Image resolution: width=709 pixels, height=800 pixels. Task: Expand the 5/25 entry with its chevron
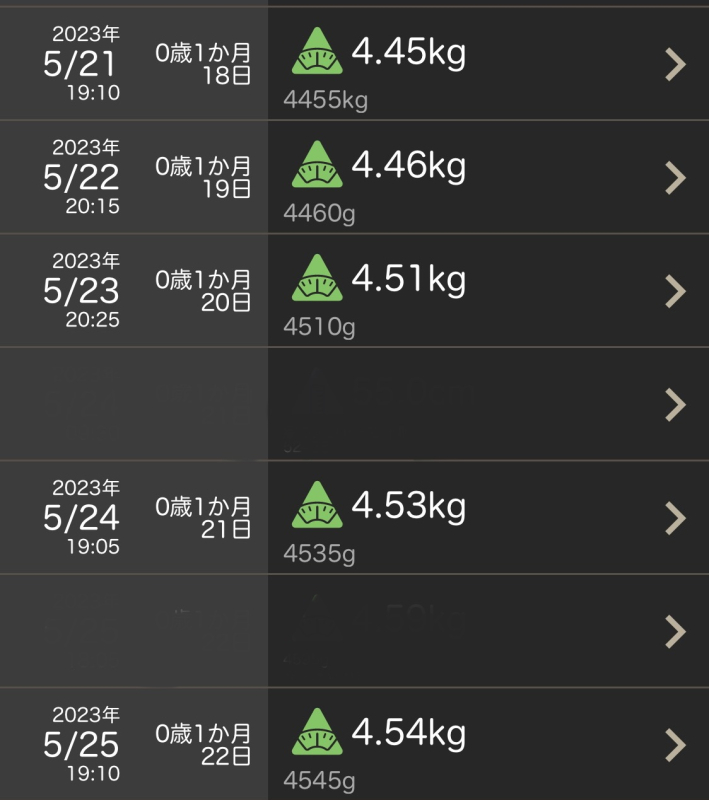[676, 745]
